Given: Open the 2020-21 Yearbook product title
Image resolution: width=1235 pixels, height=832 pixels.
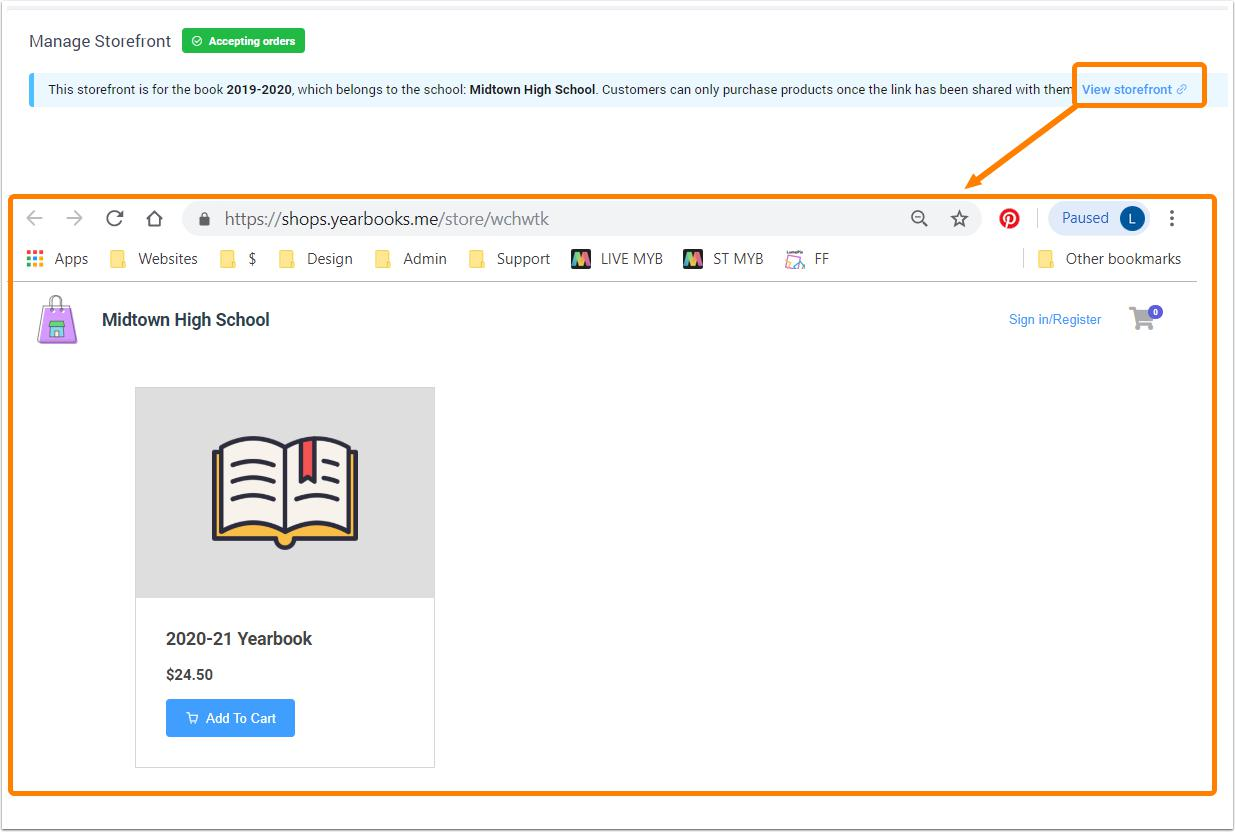Looking at the screenshot, I should click(239, 639).
